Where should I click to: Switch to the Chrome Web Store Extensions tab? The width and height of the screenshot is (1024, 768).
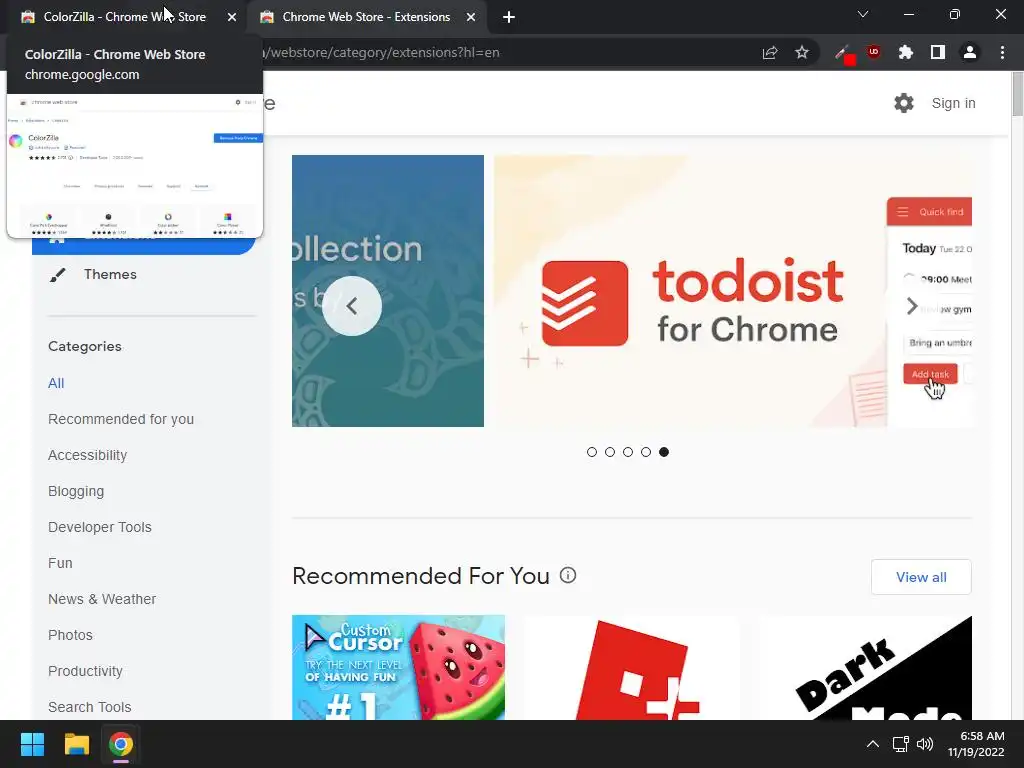pos(366,17)
